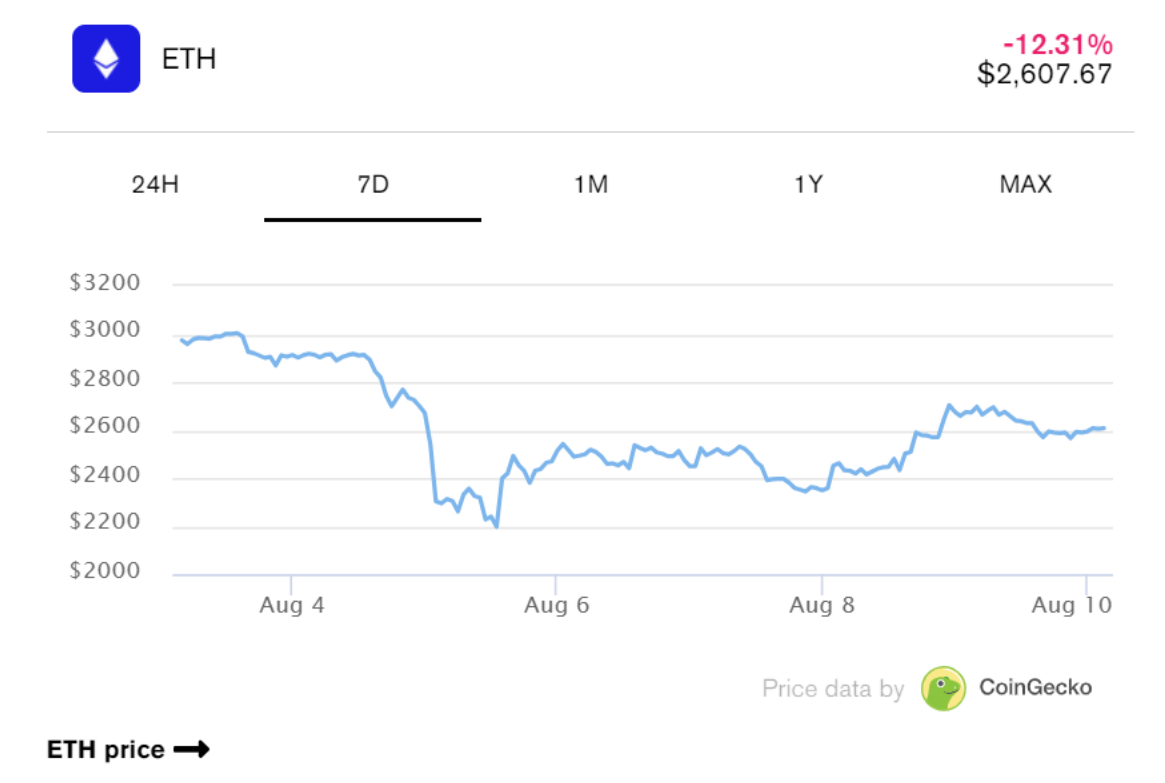This screenshot has width=1165, height=783.
Task: Click the $2,607.67 current price
Action: pyautogui.click(x=1044, y=74)
